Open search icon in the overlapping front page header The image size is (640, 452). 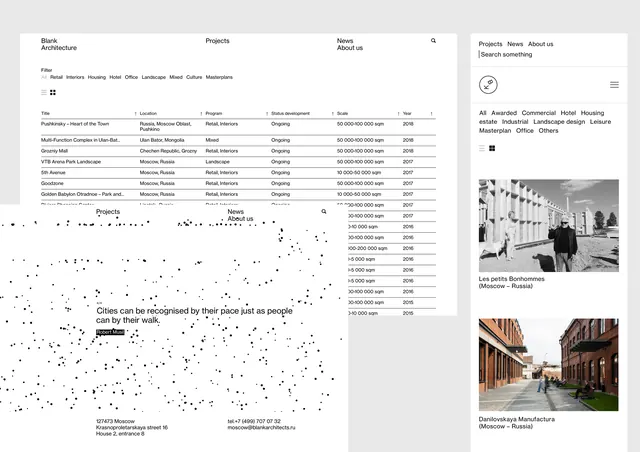tap(324, 212)
